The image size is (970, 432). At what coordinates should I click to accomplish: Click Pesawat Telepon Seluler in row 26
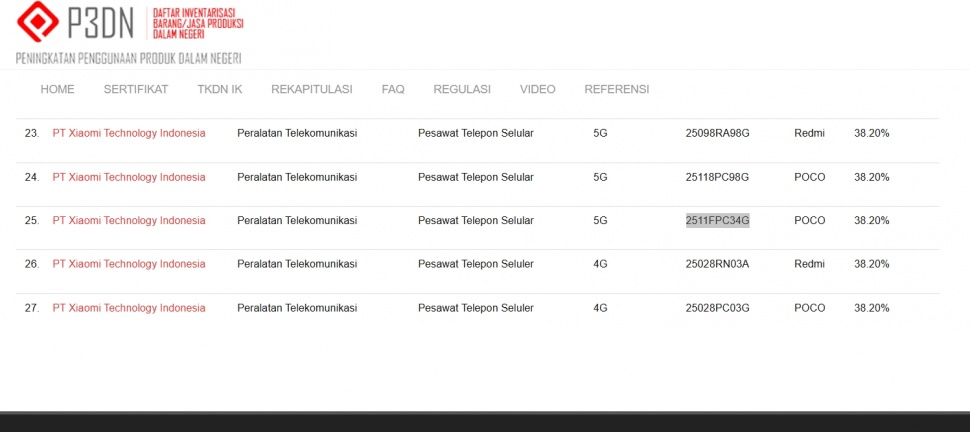pos(476,264)
